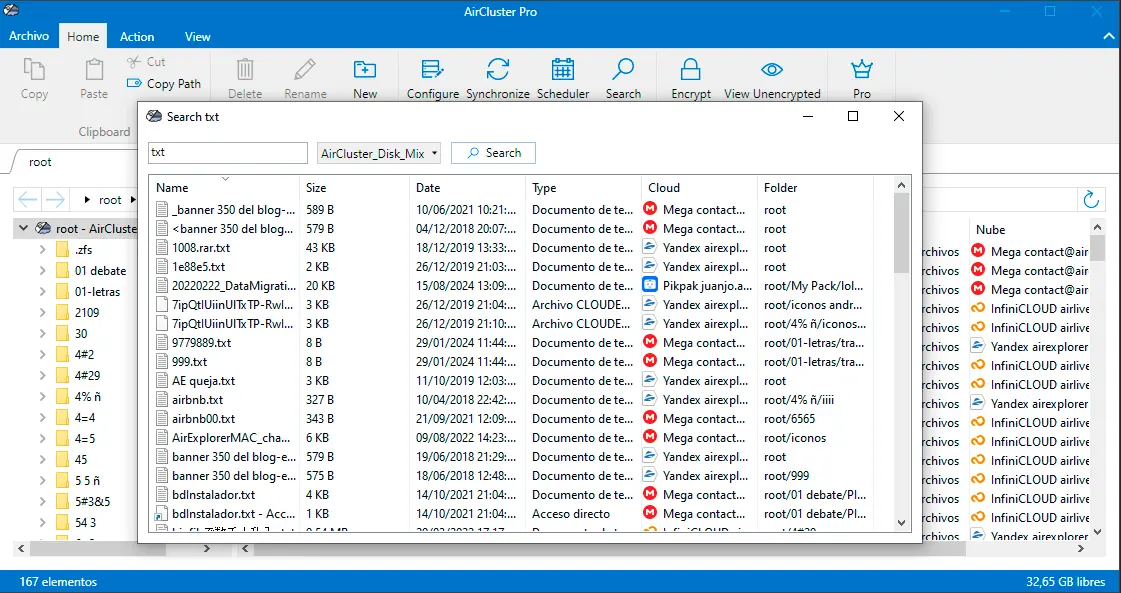Click the Copy ribbon icon
Viewport: 1121px width, 593px height.
pyautogui.click(x=34, y=70)
